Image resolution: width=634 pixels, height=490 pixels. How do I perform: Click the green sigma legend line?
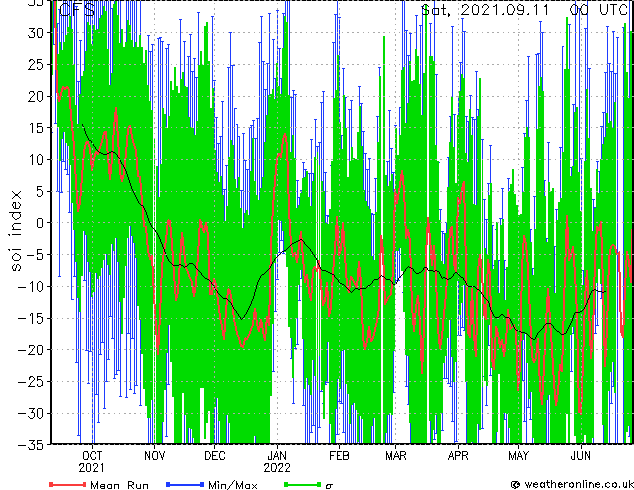pos(302,484)
